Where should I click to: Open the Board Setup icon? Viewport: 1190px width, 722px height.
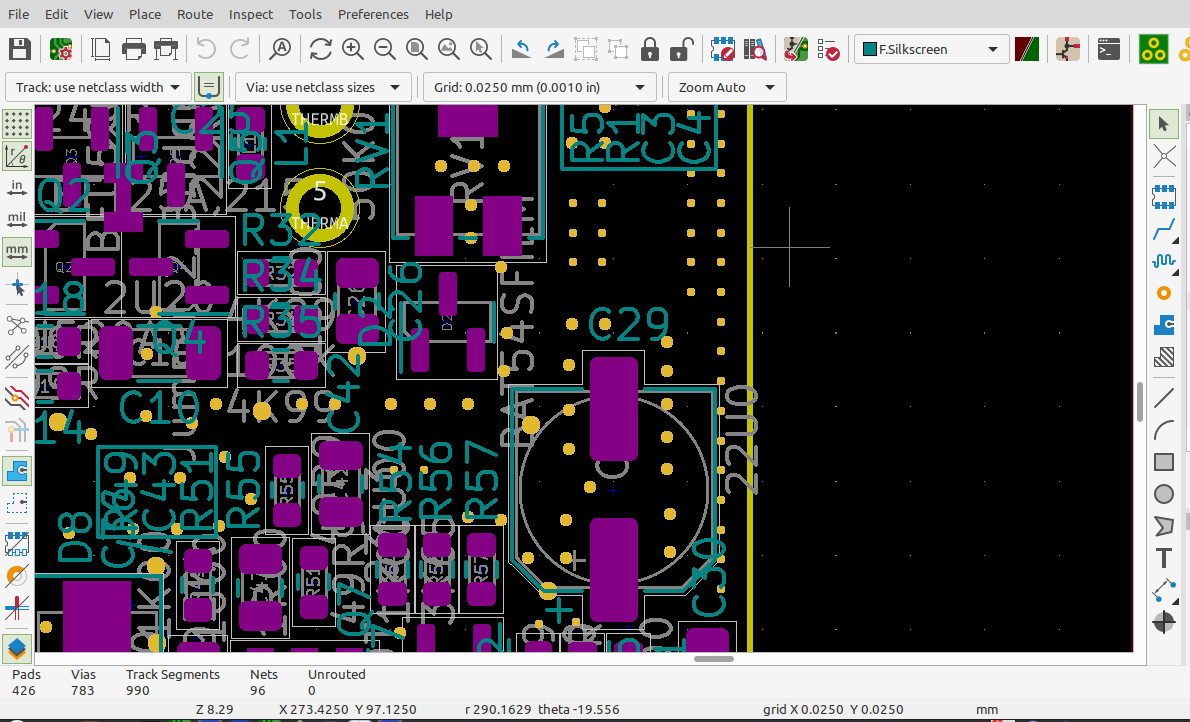[x=61, y=49]
